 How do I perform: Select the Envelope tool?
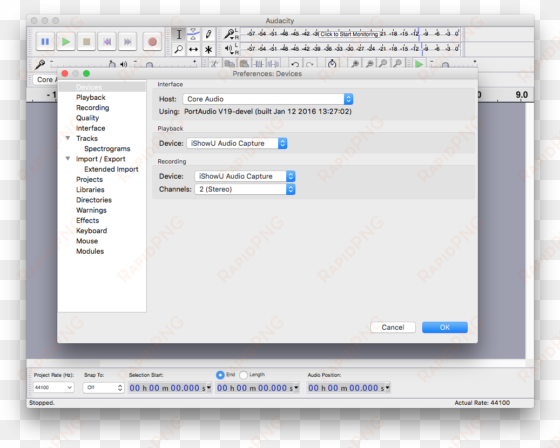(x=193, y=34)
